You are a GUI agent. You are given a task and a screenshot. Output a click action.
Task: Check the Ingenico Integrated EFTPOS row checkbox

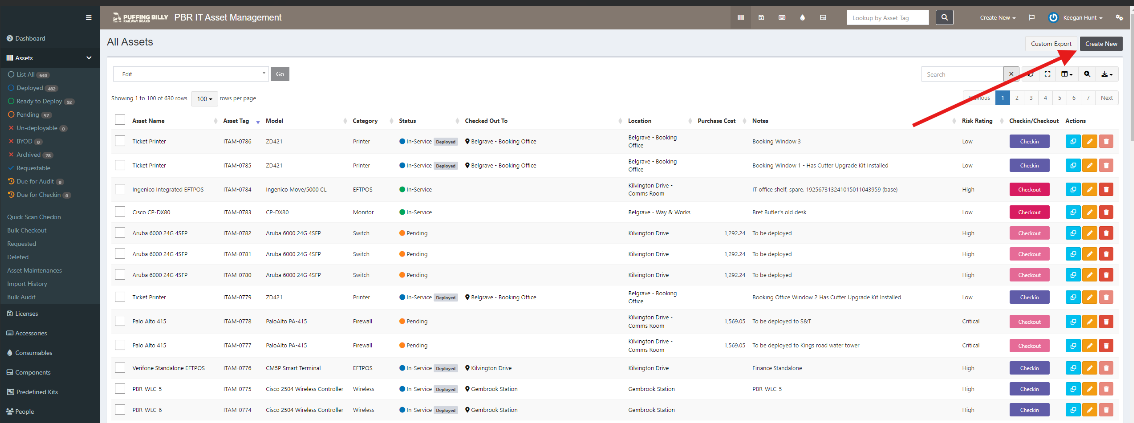(x=120, y=189)
